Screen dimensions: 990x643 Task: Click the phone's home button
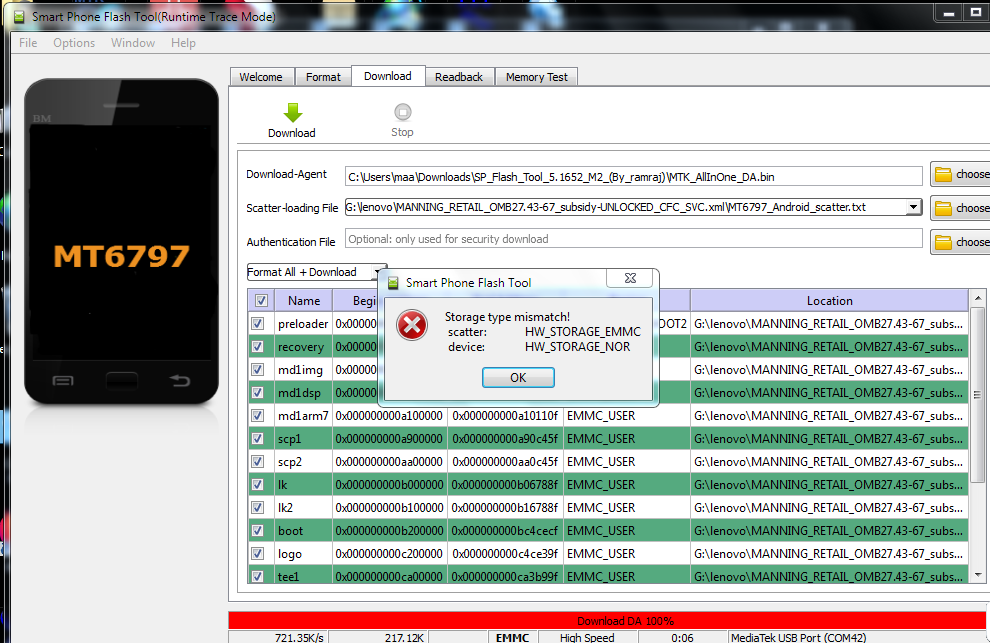pos(122,381)
